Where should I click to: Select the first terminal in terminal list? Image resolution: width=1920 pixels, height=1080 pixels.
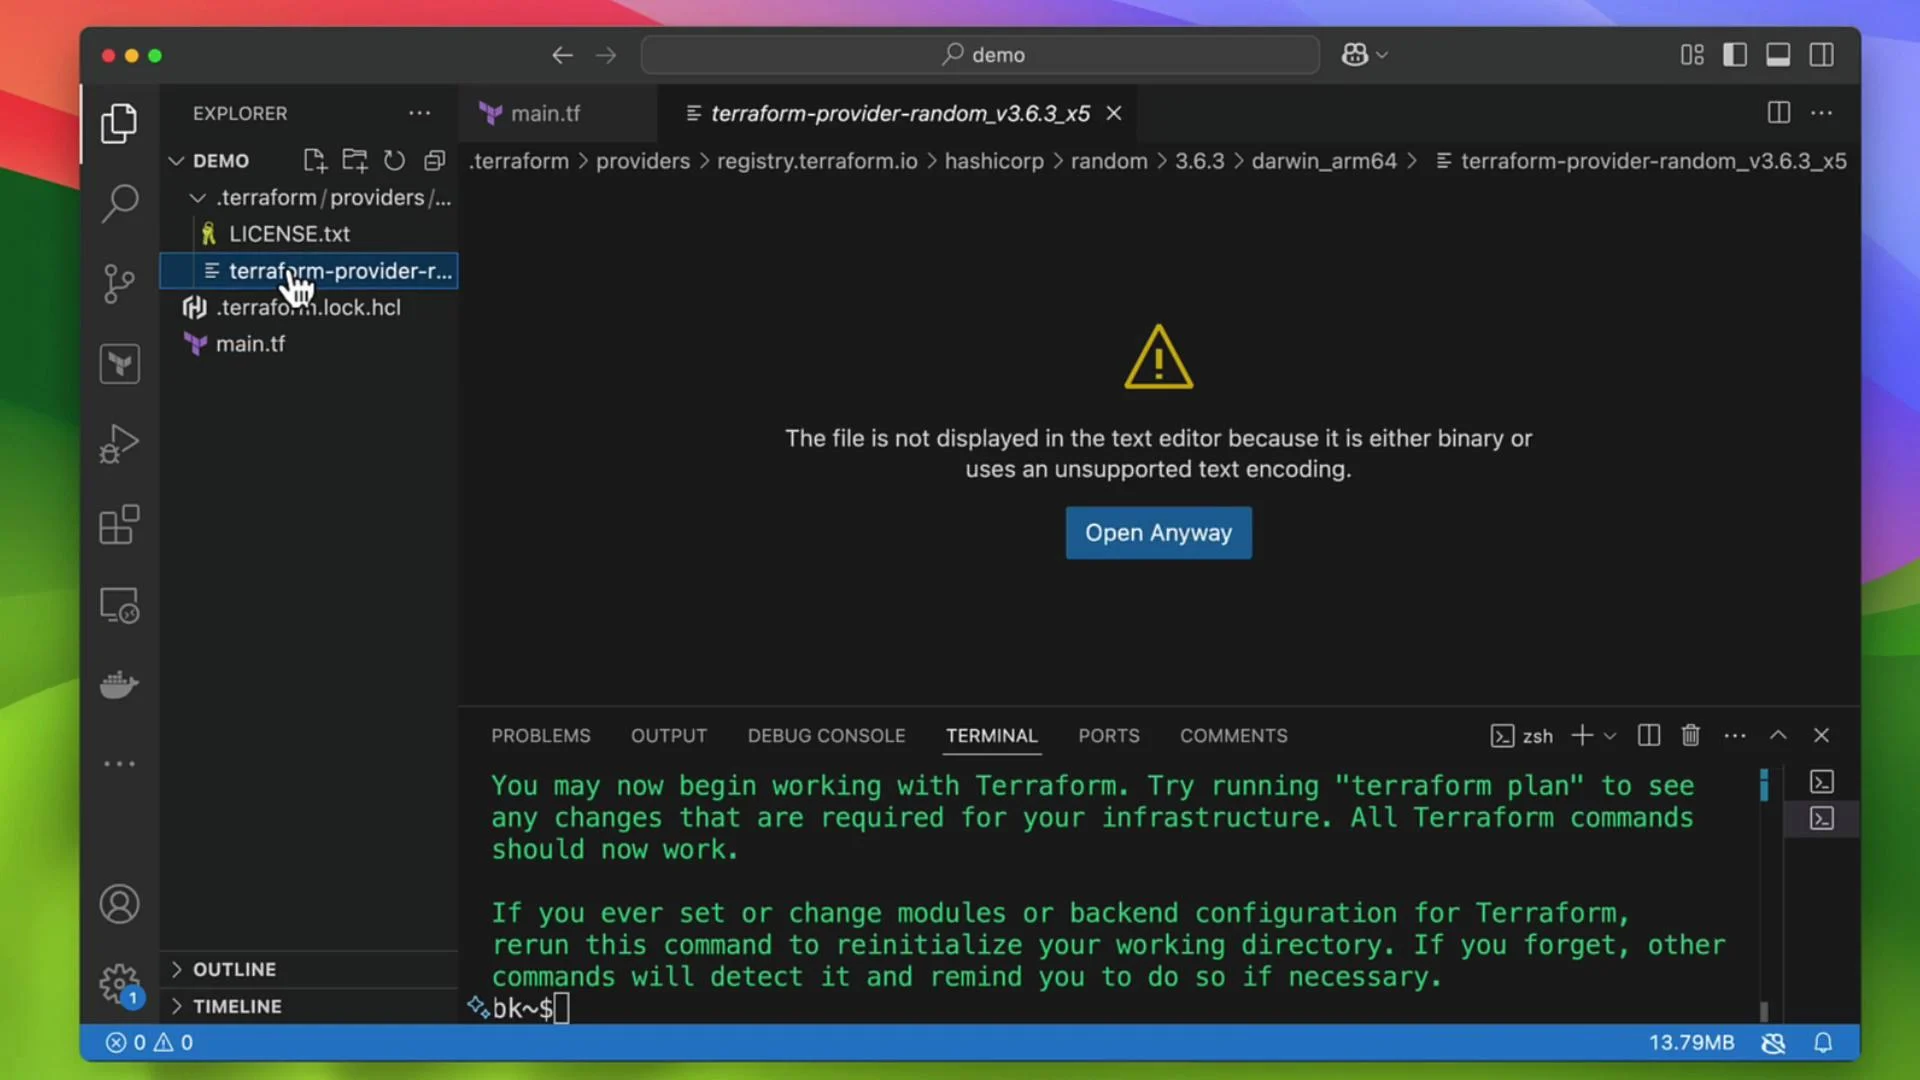pyautogui.click(x=1821, y=782)
